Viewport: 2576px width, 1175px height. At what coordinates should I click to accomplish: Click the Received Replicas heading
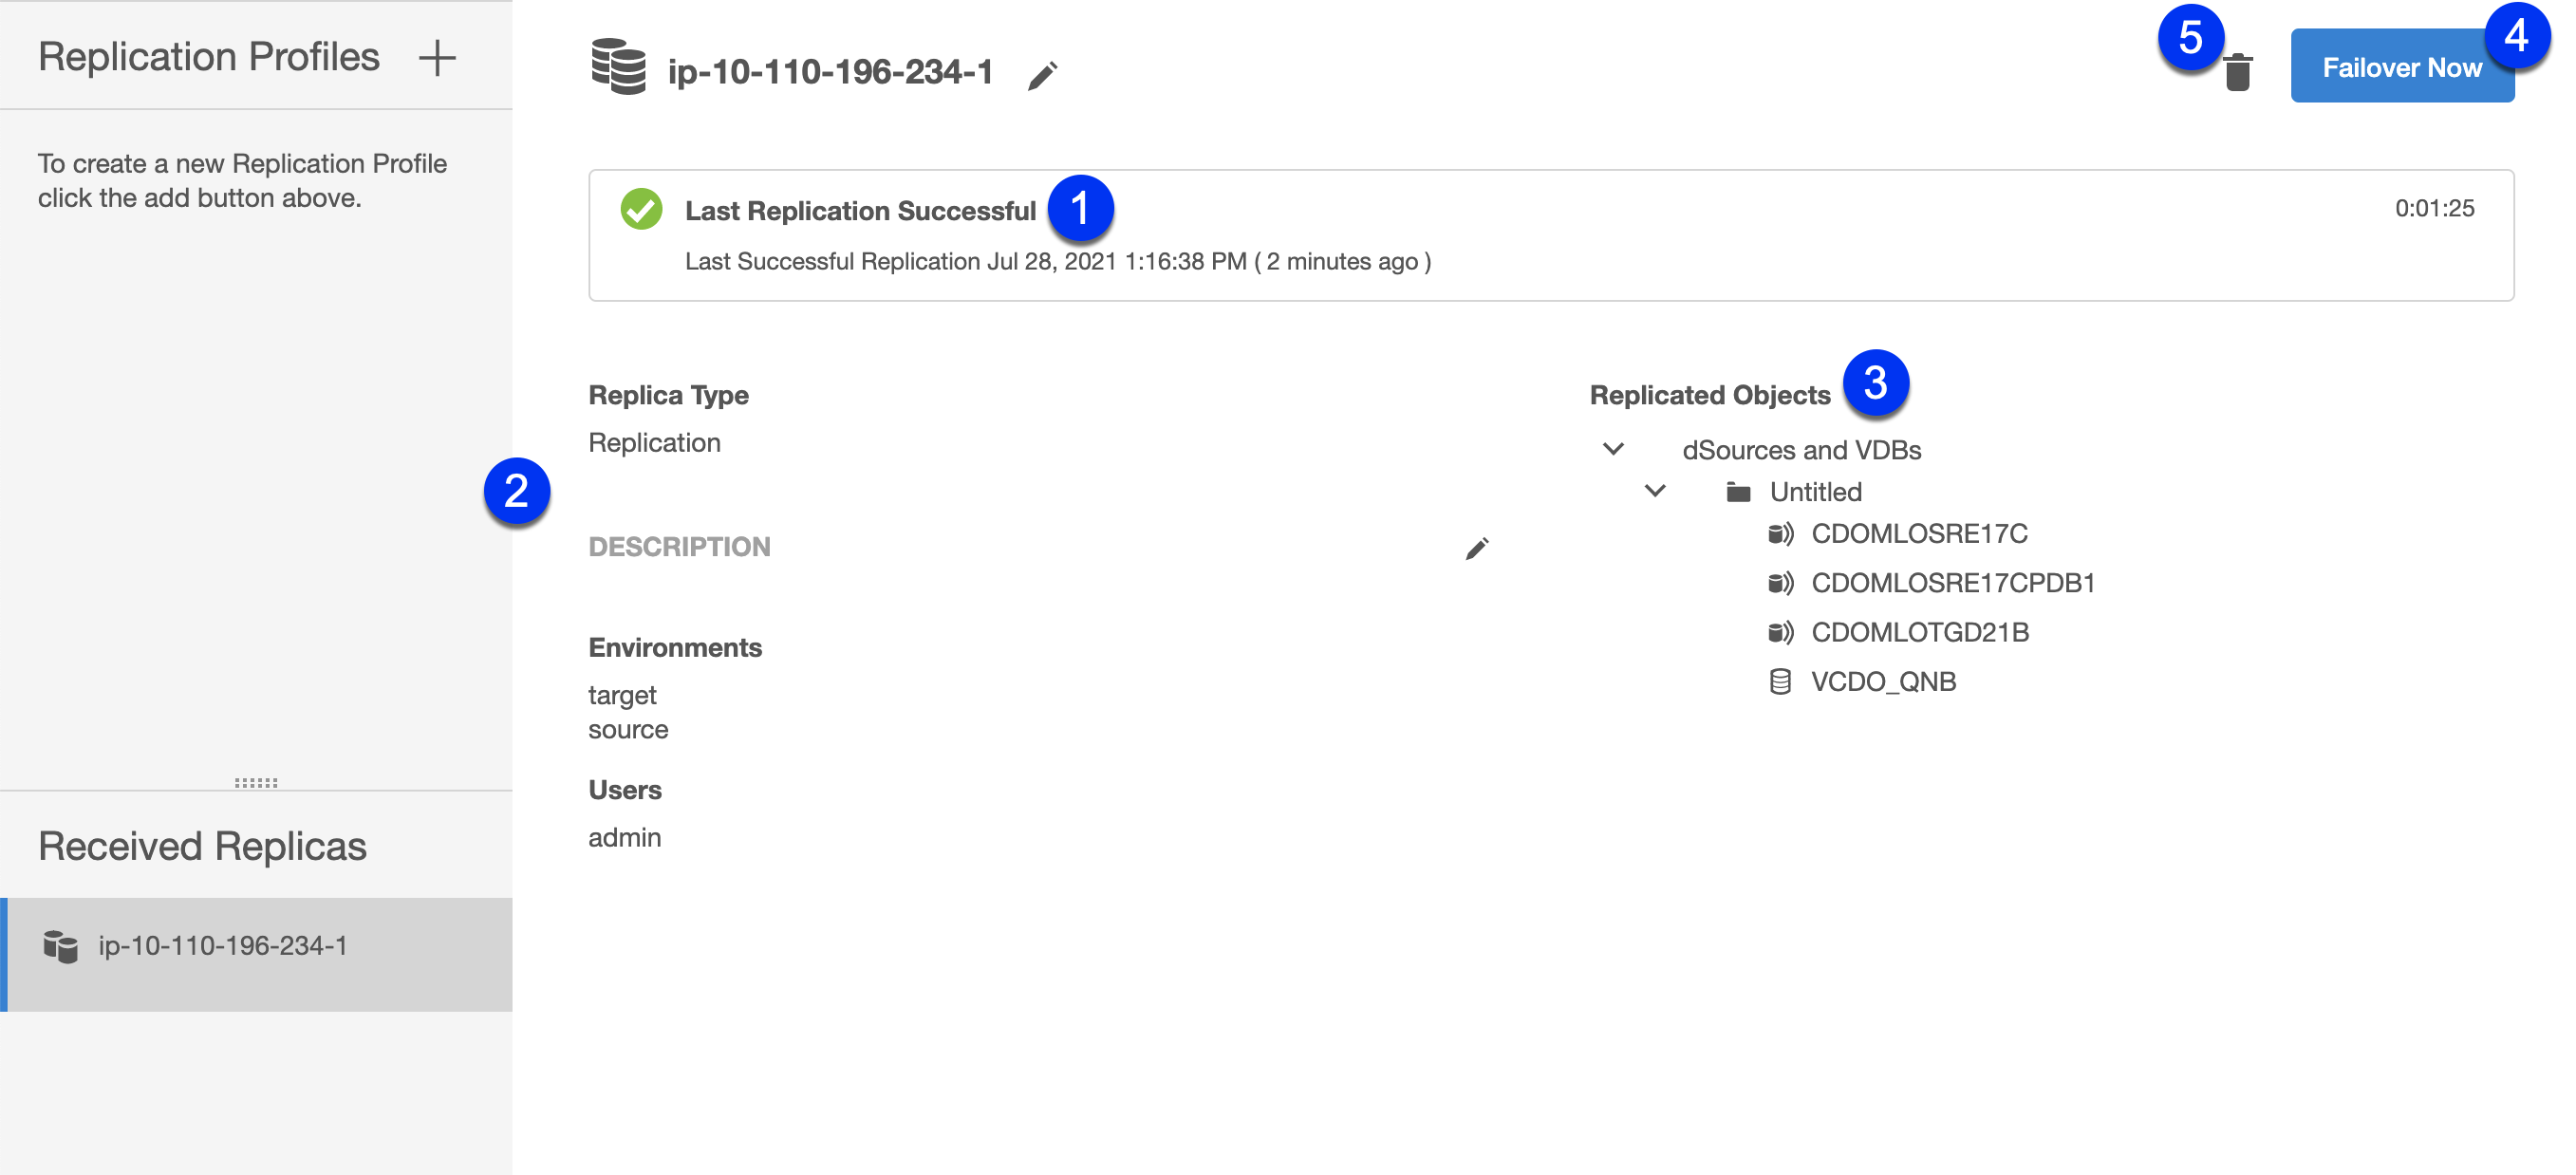coord(202,846)
